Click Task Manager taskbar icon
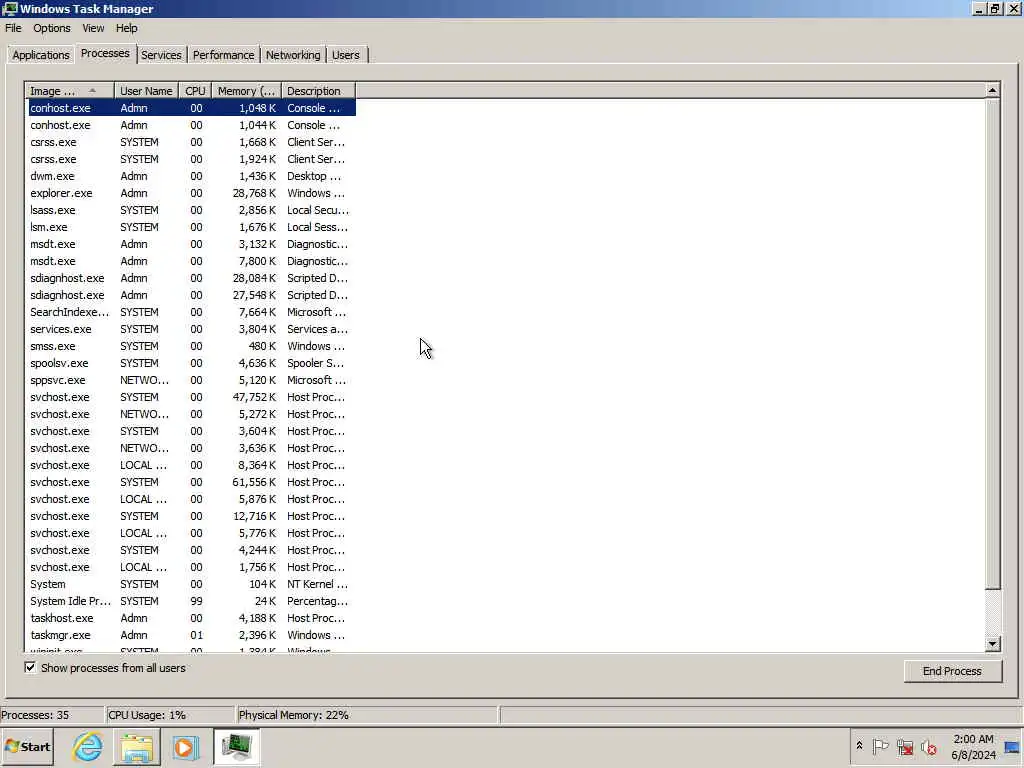The height and width of the screenshot is (768, 1024). [x=236, y=746]
